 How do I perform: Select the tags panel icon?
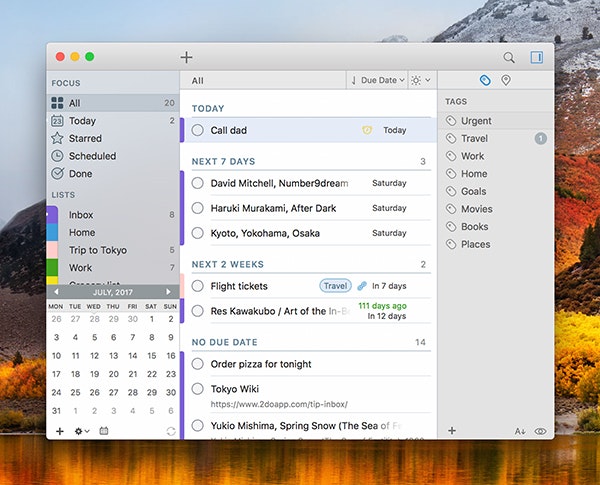(x=485, y=80)
